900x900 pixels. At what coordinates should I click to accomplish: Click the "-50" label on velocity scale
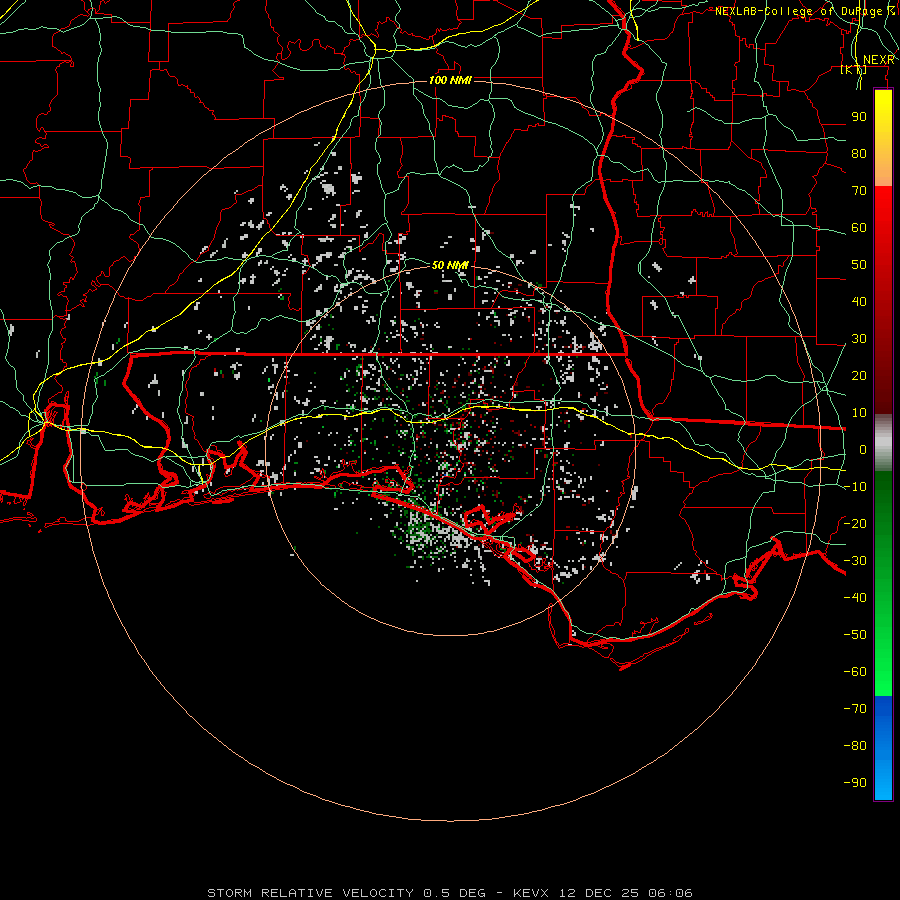tap(855, 635)
